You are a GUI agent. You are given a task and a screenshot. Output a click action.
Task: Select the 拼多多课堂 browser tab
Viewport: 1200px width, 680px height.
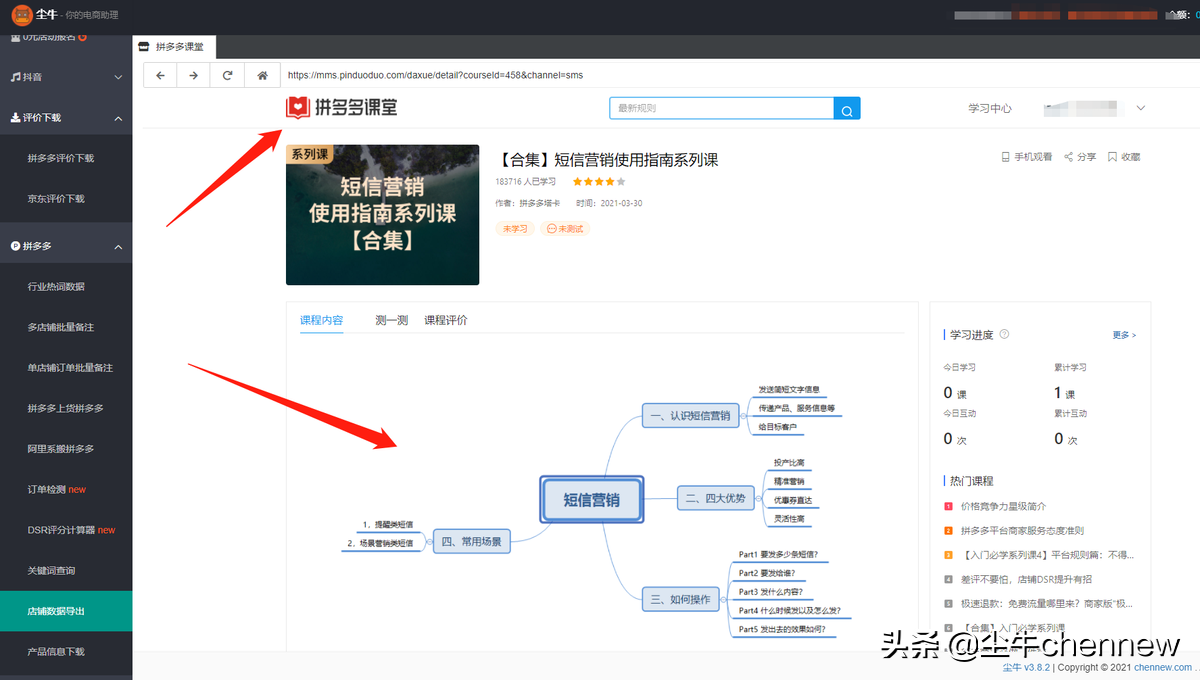click(174, 46)
